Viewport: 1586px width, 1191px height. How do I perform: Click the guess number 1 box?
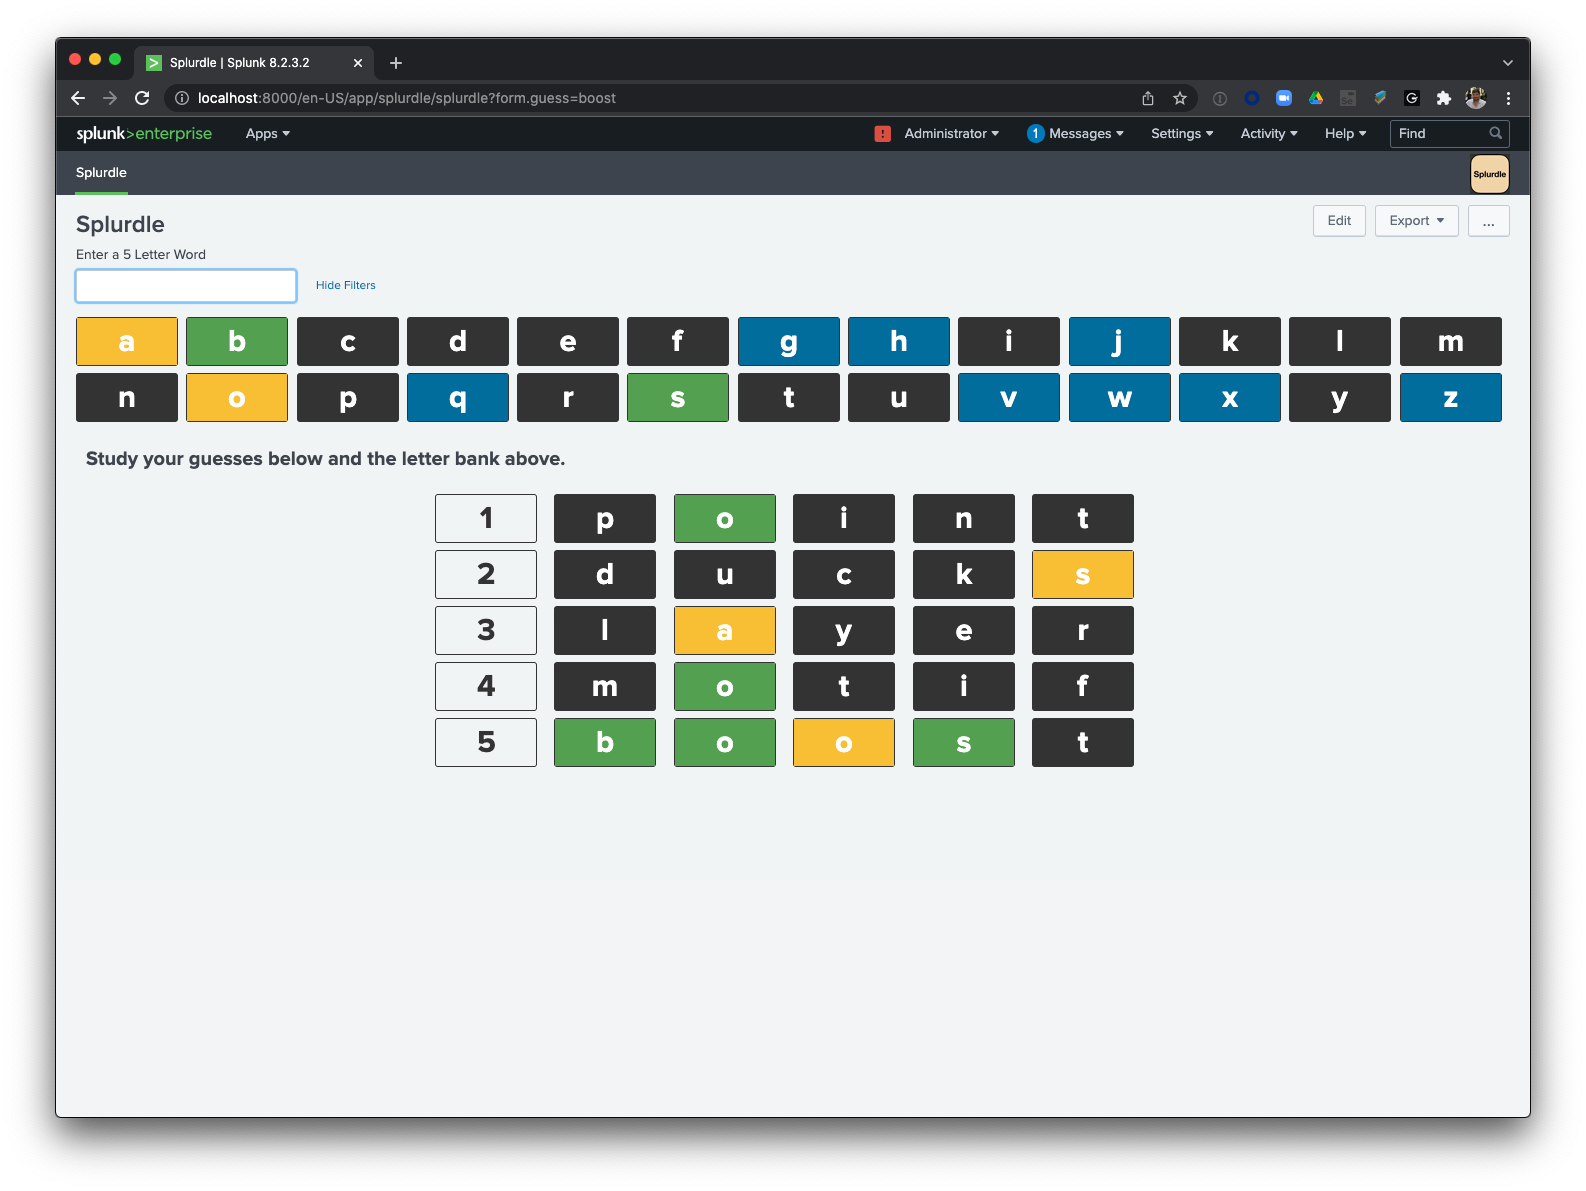tap(486, 519)
